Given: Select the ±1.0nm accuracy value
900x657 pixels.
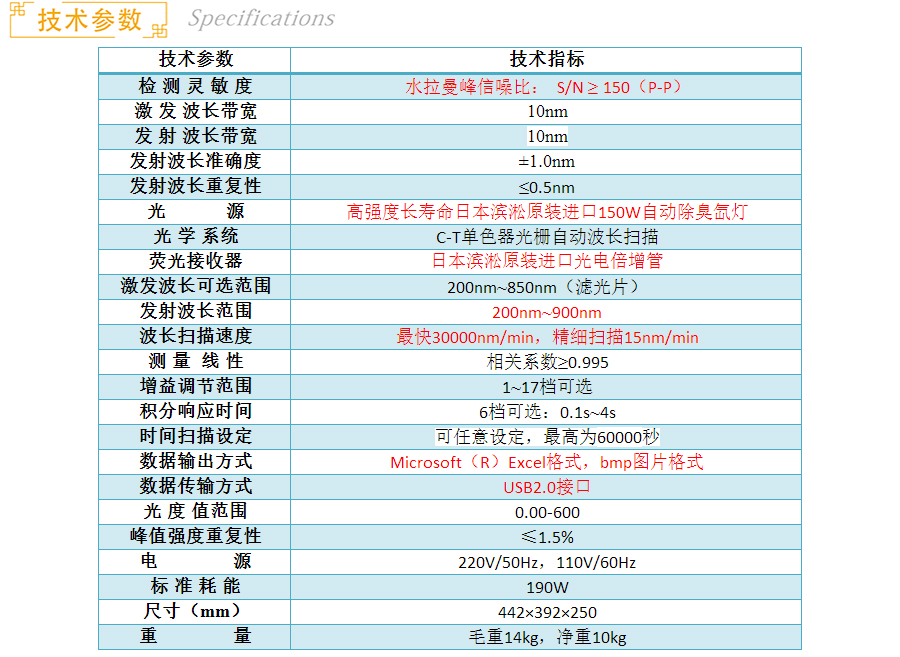Looking at the screenshot, I should point(546,161).
